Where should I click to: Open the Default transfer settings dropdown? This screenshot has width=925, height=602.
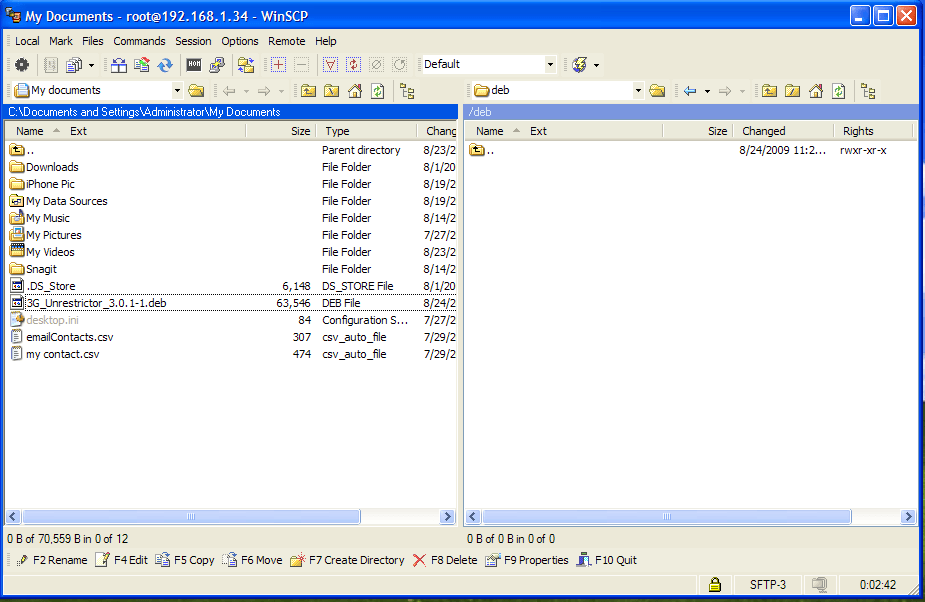[550, 64]
